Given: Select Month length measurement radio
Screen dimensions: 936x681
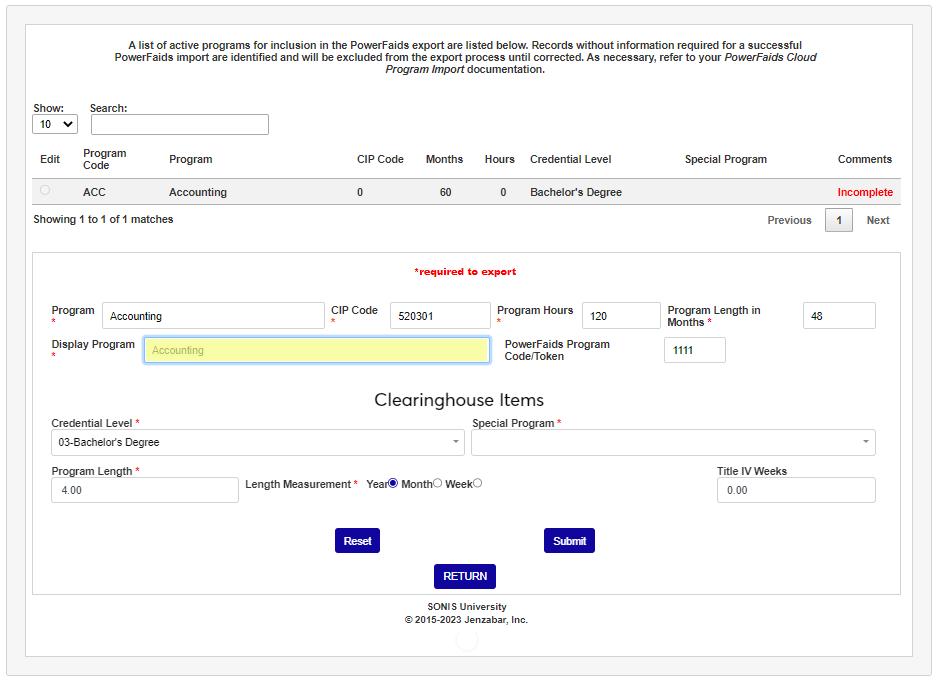Looking at the screenshot, I should [x=437, y=483].
